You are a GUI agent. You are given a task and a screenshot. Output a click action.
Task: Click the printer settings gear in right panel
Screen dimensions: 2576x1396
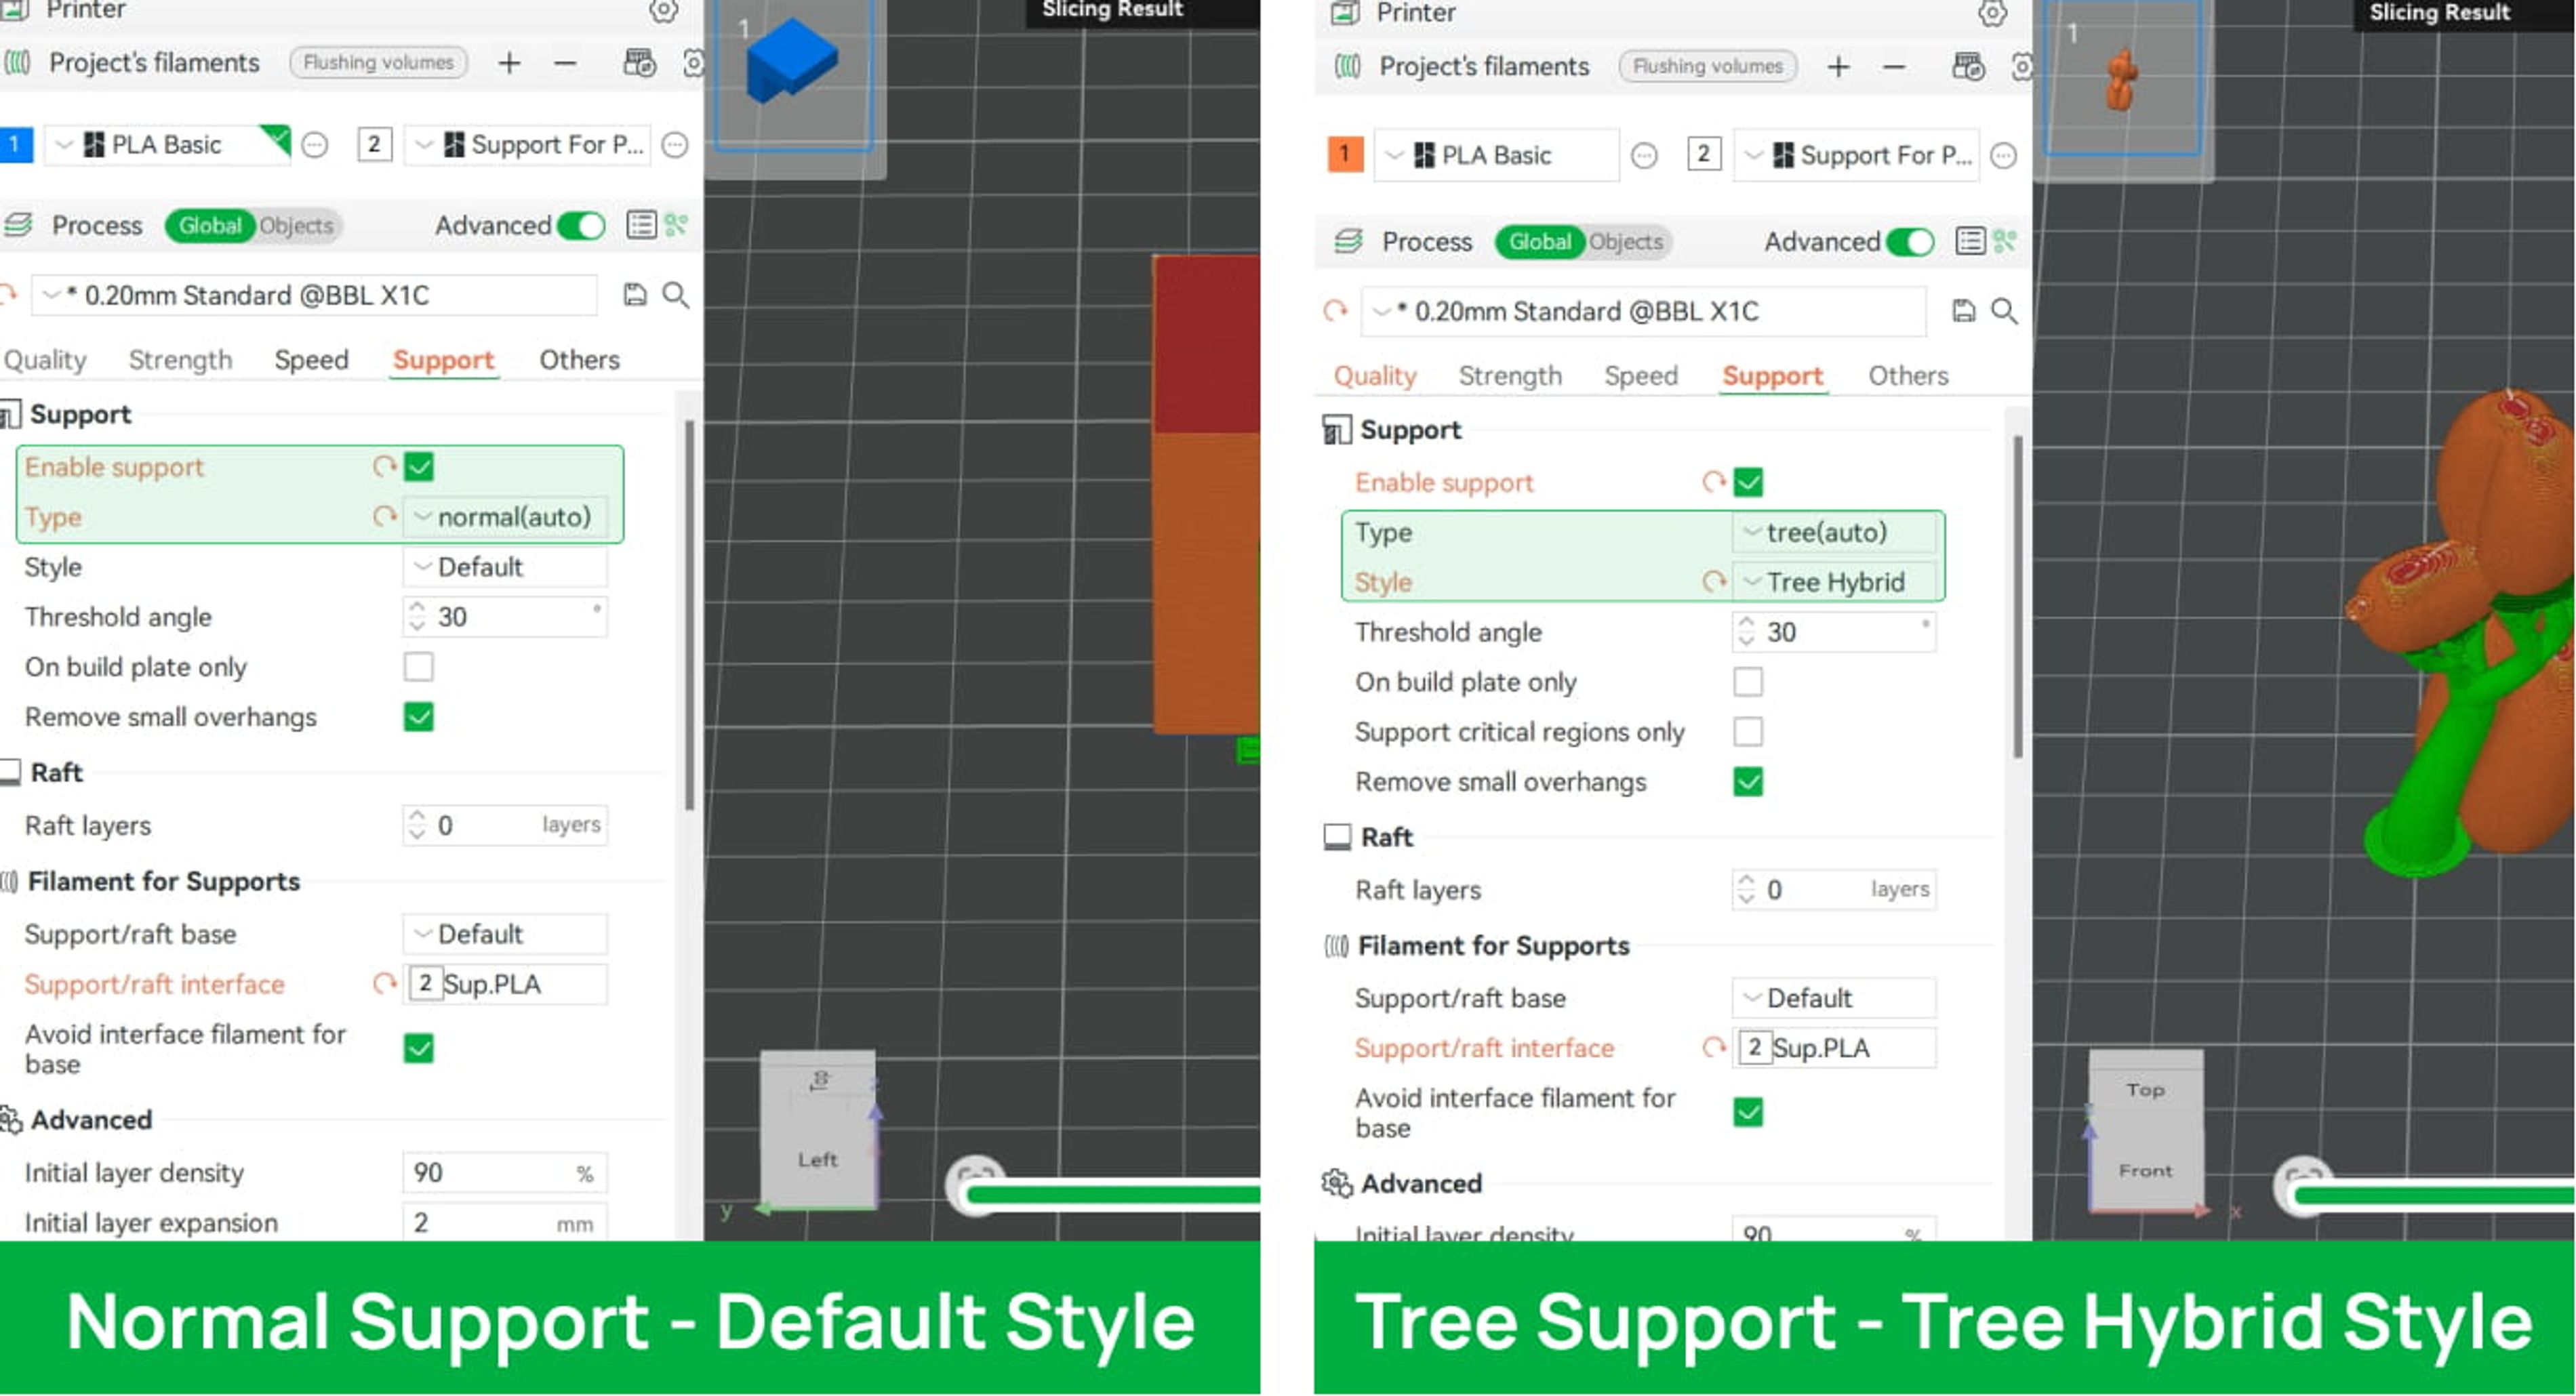coord(1992,14)
